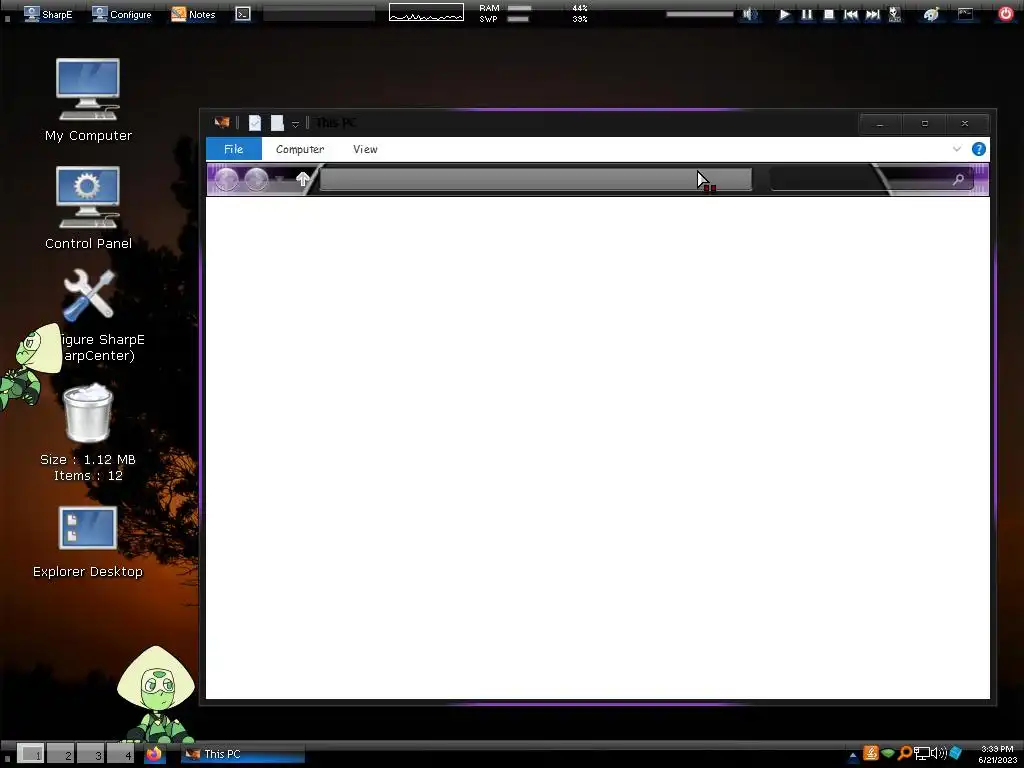The width and height of the screenshot is (1024, 768).
Task: Click the orange tray icon
Action: [871, 753]
